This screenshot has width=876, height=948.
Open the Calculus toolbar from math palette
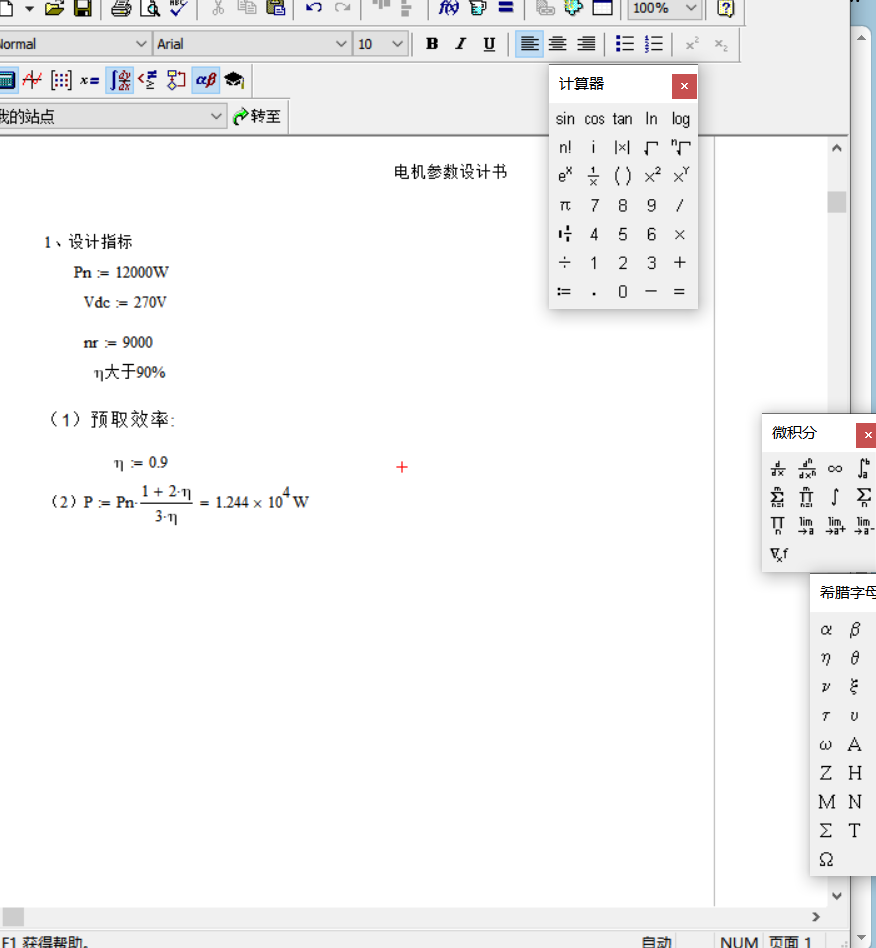[120, 80]
